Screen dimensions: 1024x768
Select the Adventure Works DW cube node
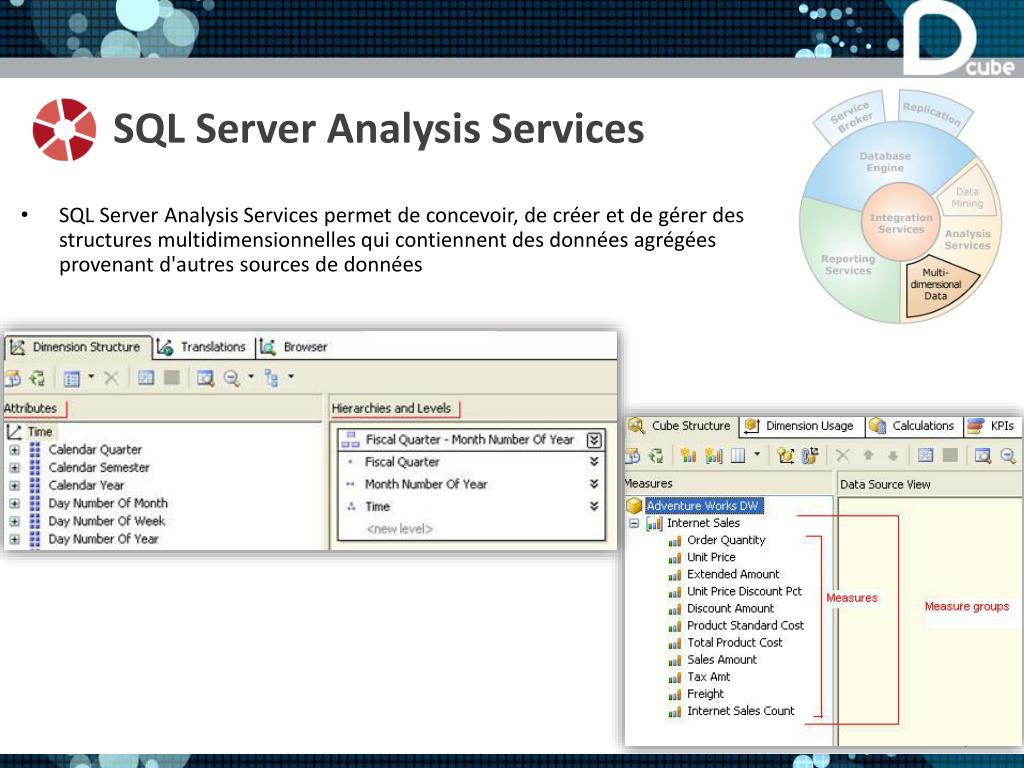pos(703,505)
